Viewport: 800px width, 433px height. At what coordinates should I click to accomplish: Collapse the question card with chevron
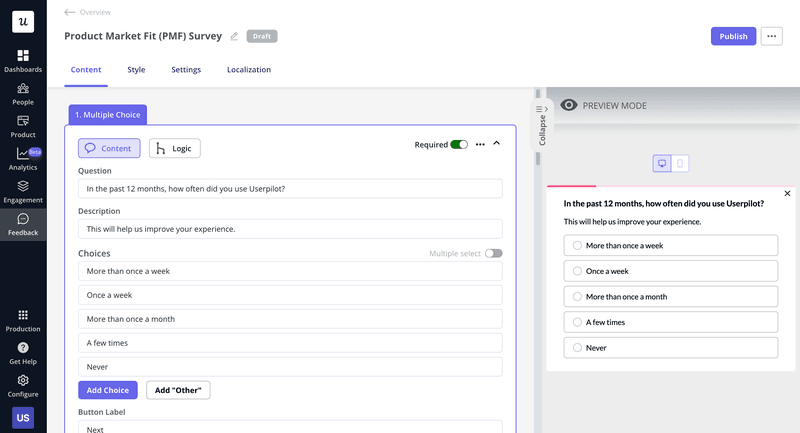(x=496, y=143)
